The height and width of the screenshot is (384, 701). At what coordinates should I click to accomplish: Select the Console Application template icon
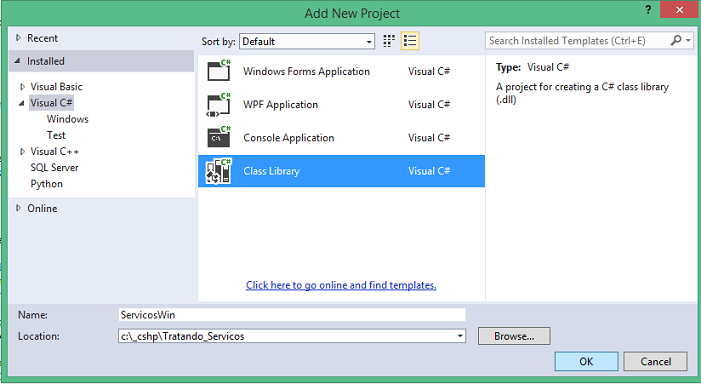(x=219, y=137)
